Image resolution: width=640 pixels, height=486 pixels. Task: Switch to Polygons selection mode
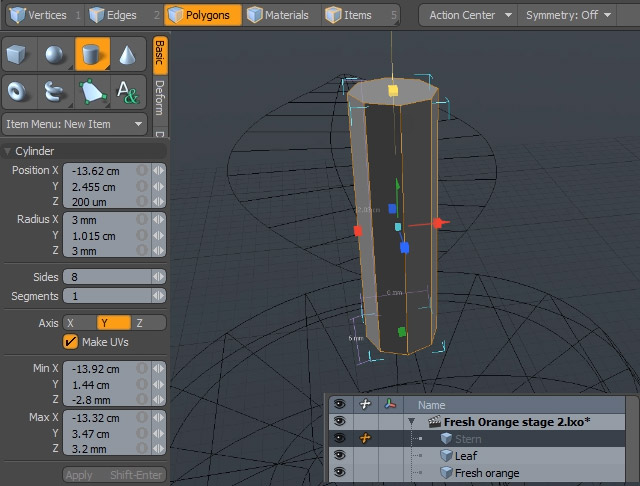203,15
